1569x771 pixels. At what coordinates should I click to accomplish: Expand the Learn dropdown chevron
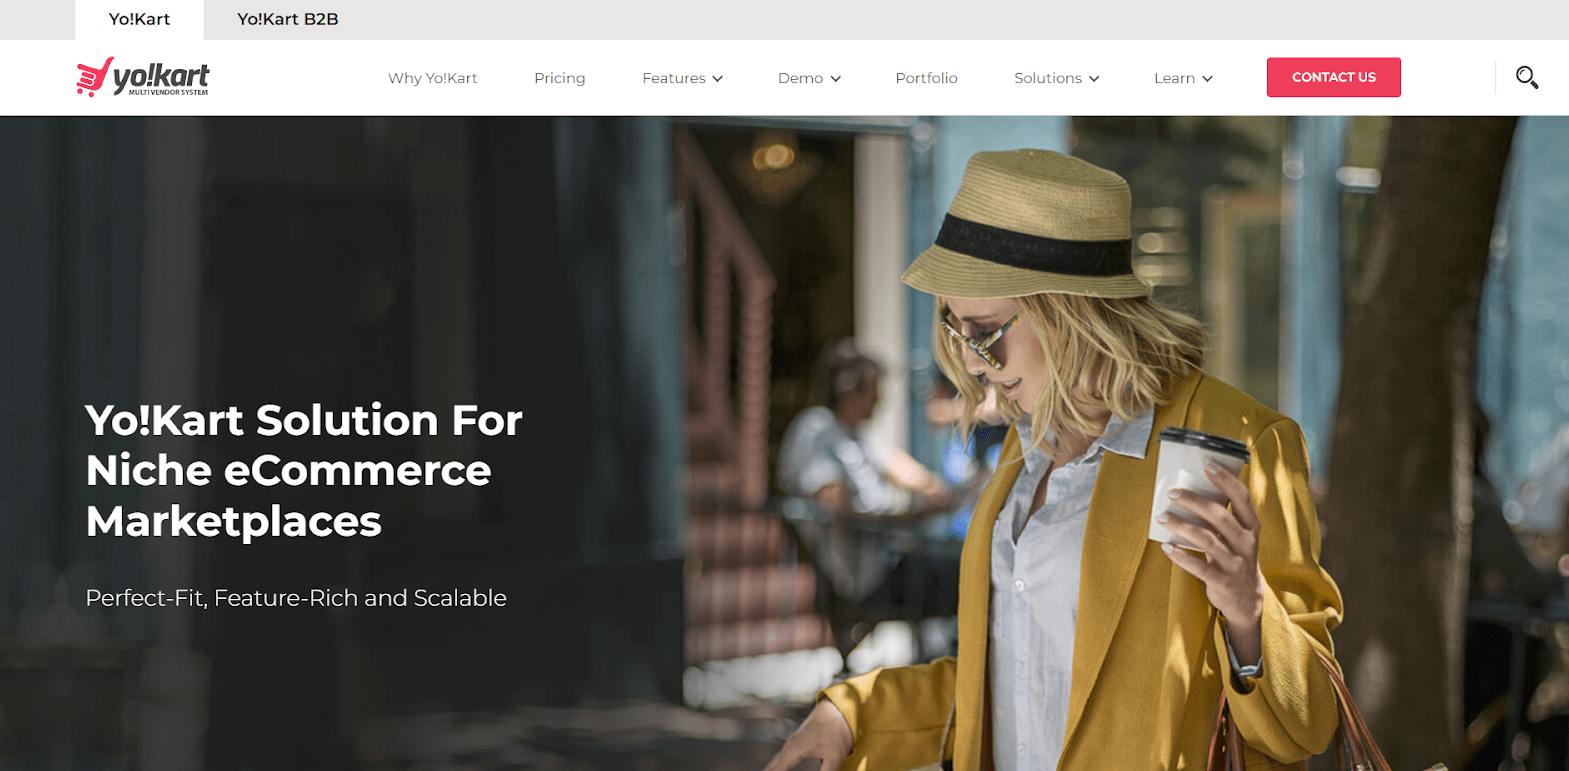point(1207,79)
